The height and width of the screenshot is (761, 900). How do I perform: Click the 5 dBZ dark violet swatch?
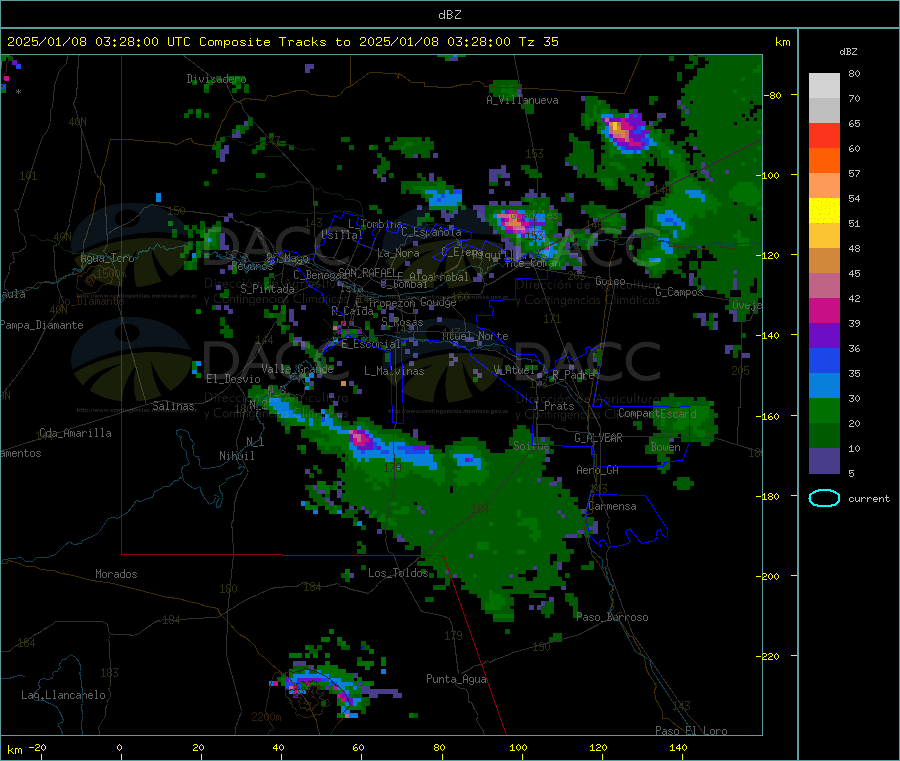[x=824, y=461]
